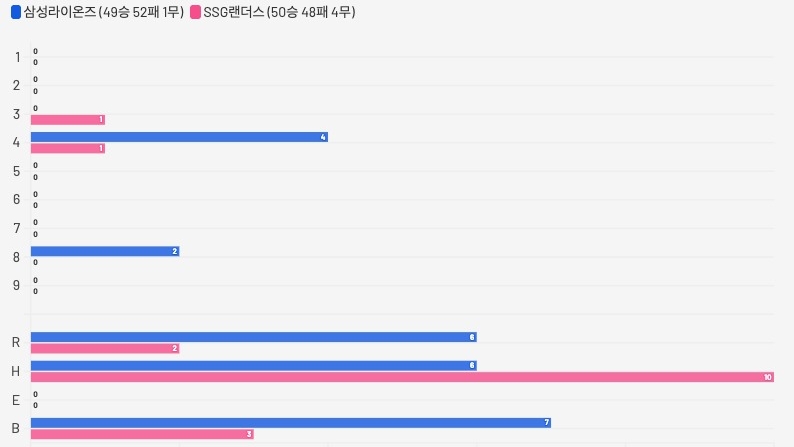Select the pink bar in inning 4
The height and width of the screenshot is (447, 794).
click(67, 148)
